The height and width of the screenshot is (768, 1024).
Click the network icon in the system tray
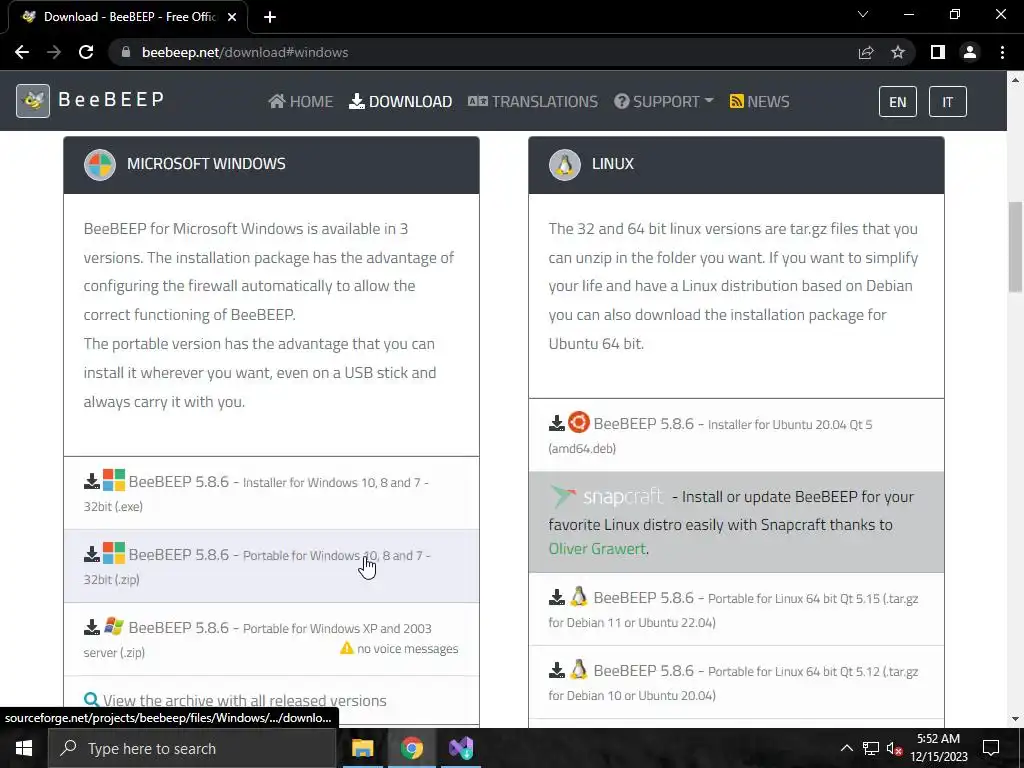tap(871, 748)
